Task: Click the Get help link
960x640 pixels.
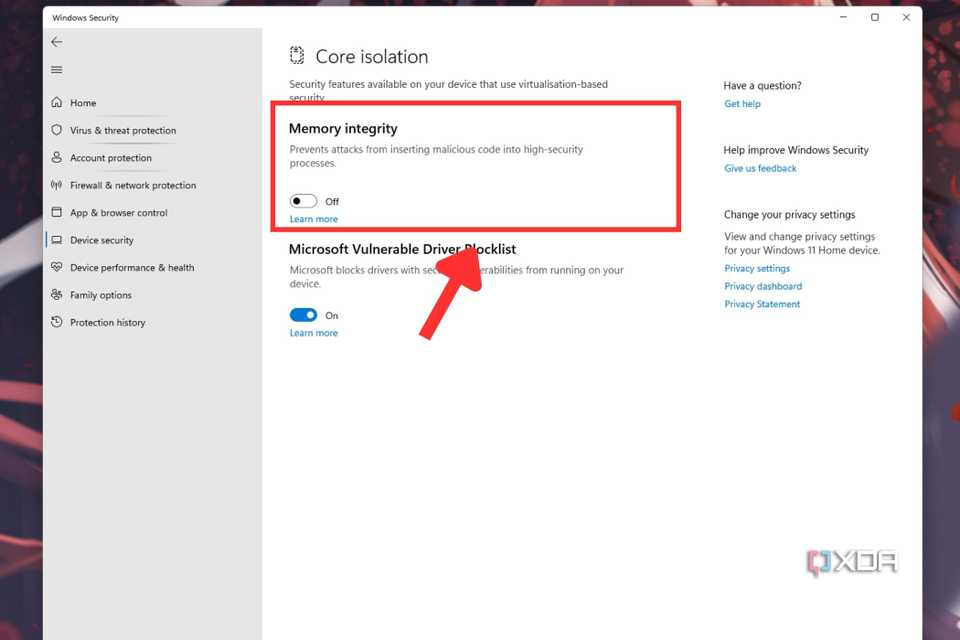Action: (742, 103)
